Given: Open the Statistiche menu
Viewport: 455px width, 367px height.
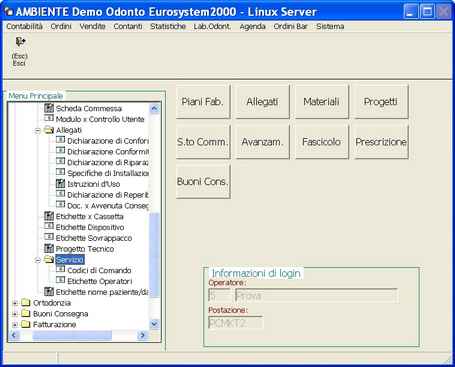Looking at the screenshot, I should 168,26.
